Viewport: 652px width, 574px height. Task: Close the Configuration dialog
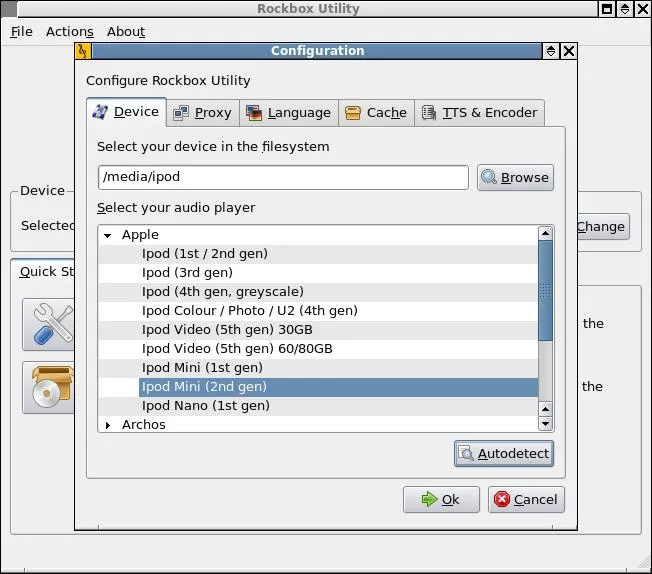click(568, 51)
